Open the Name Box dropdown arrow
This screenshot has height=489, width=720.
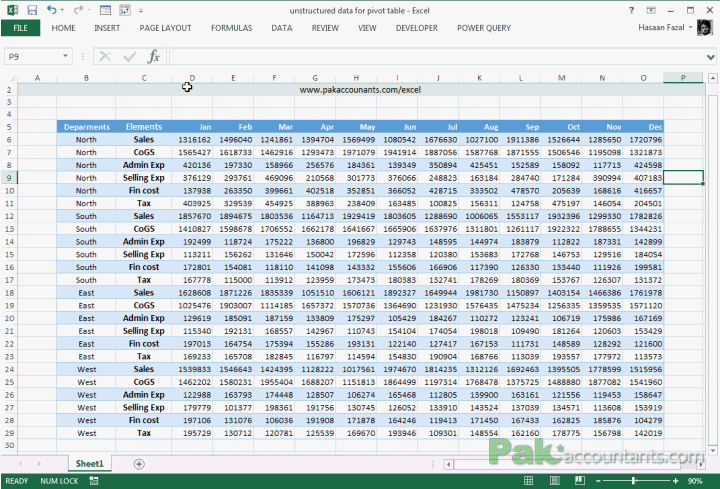coord(66,56)
